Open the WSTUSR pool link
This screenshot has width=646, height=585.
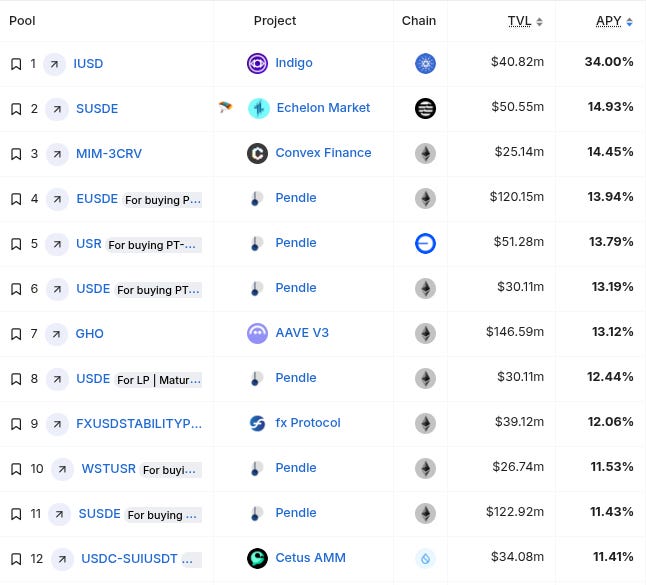(109, 469)
